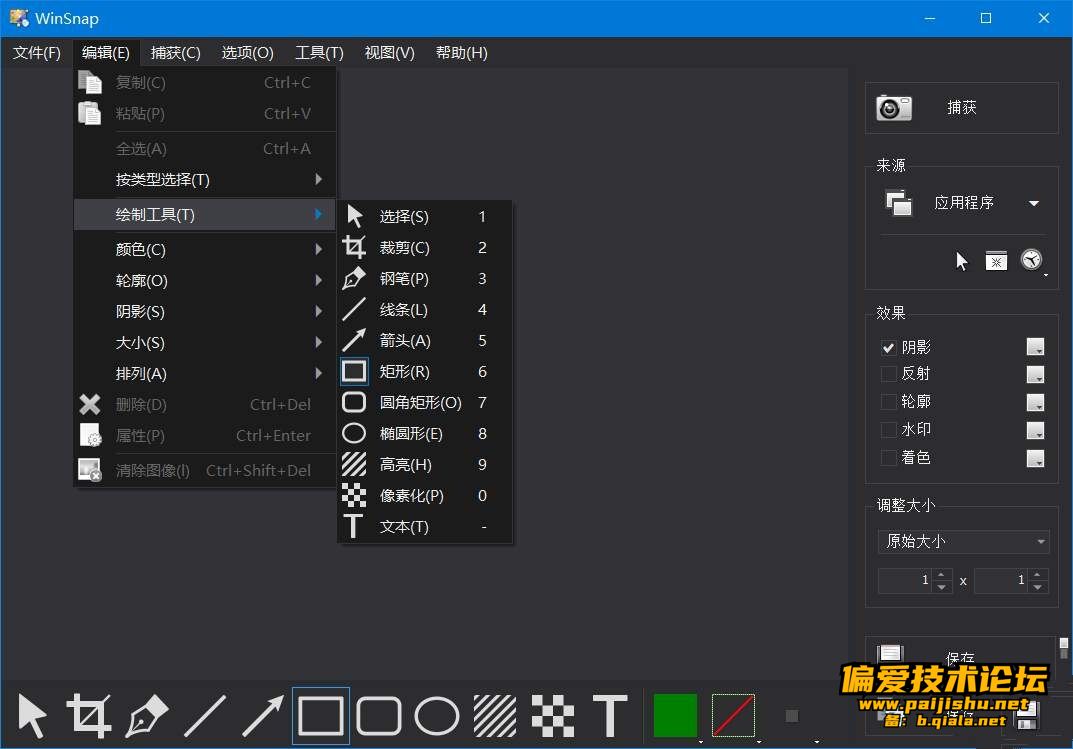This screenshot has width=1073, height=749.
Task: Open the 视图(V) menu
Action: tap(389, 53)
